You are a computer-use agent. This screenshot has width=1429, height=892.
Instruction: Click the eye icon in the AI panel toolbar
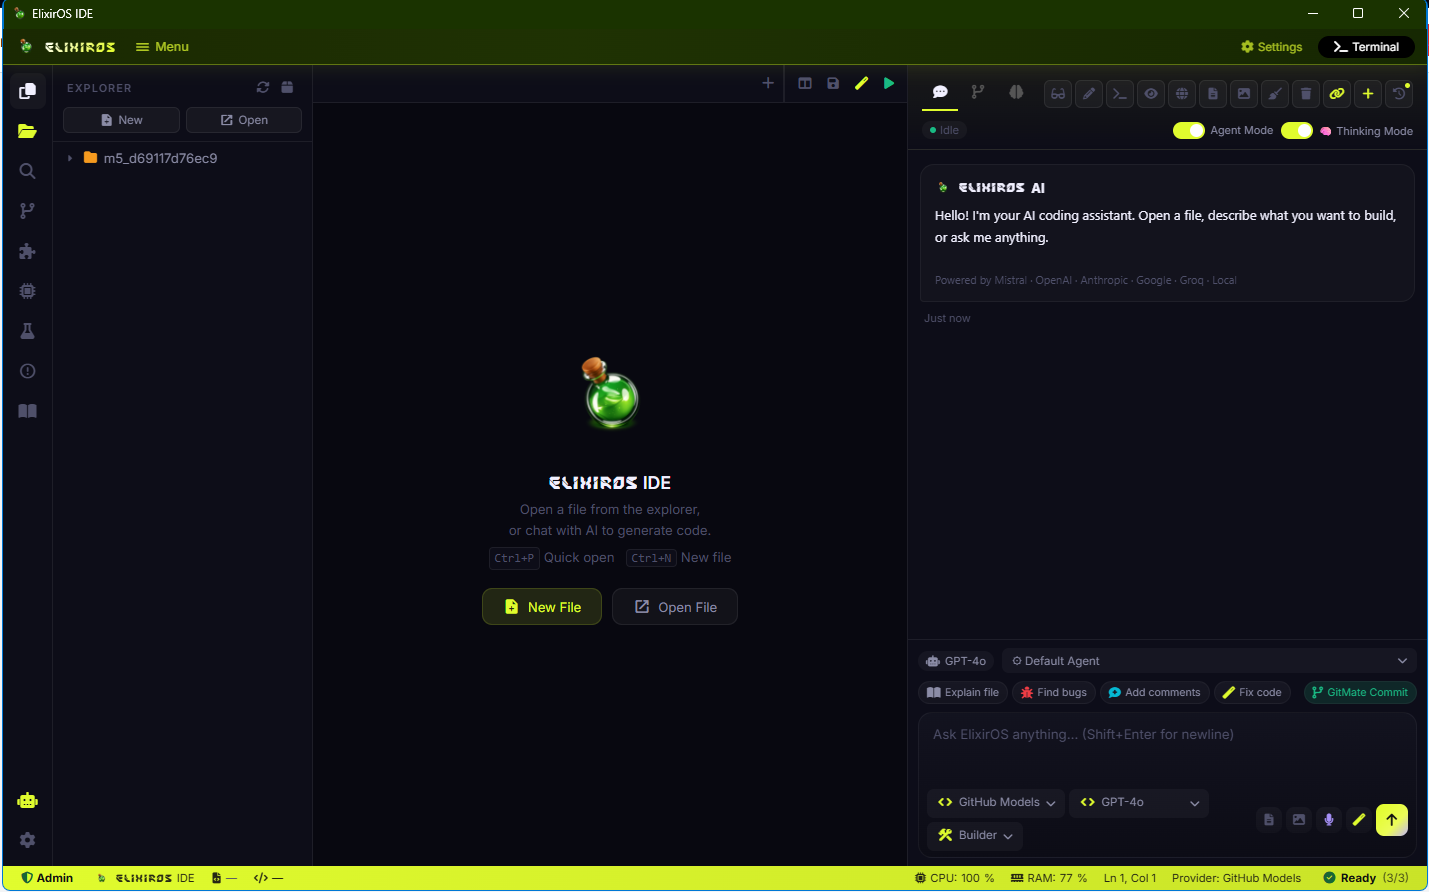click(1151, 94)
